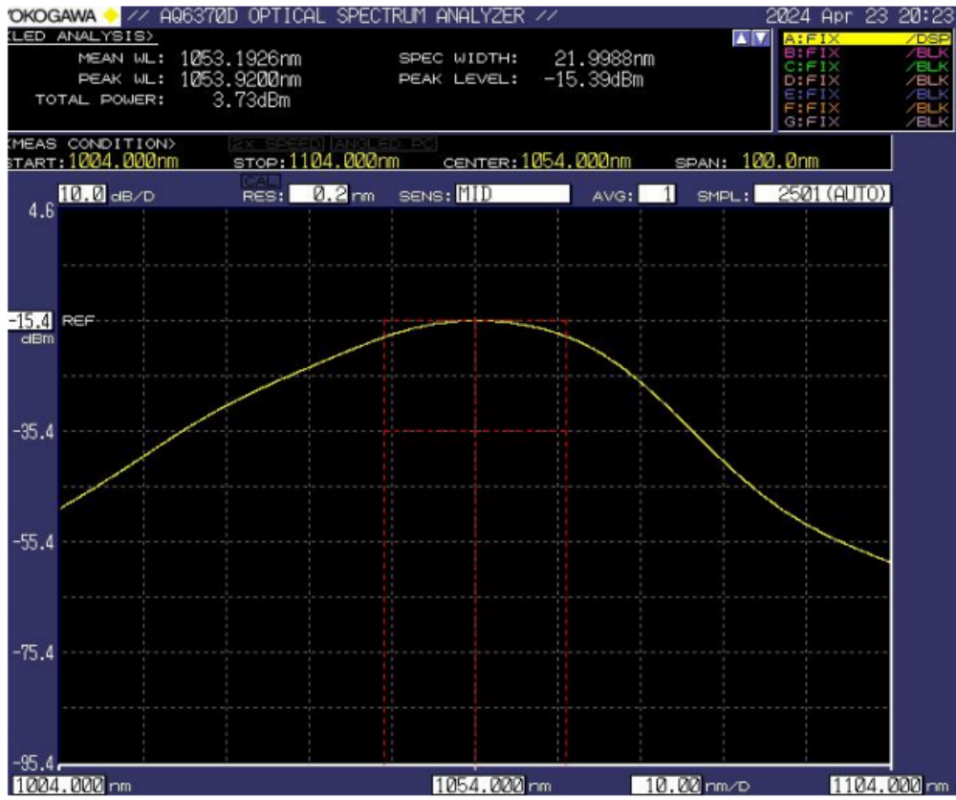This screenshot has height=800, width=956.
Task: Open the SENS field showing MID
Action: click(512, 194)
